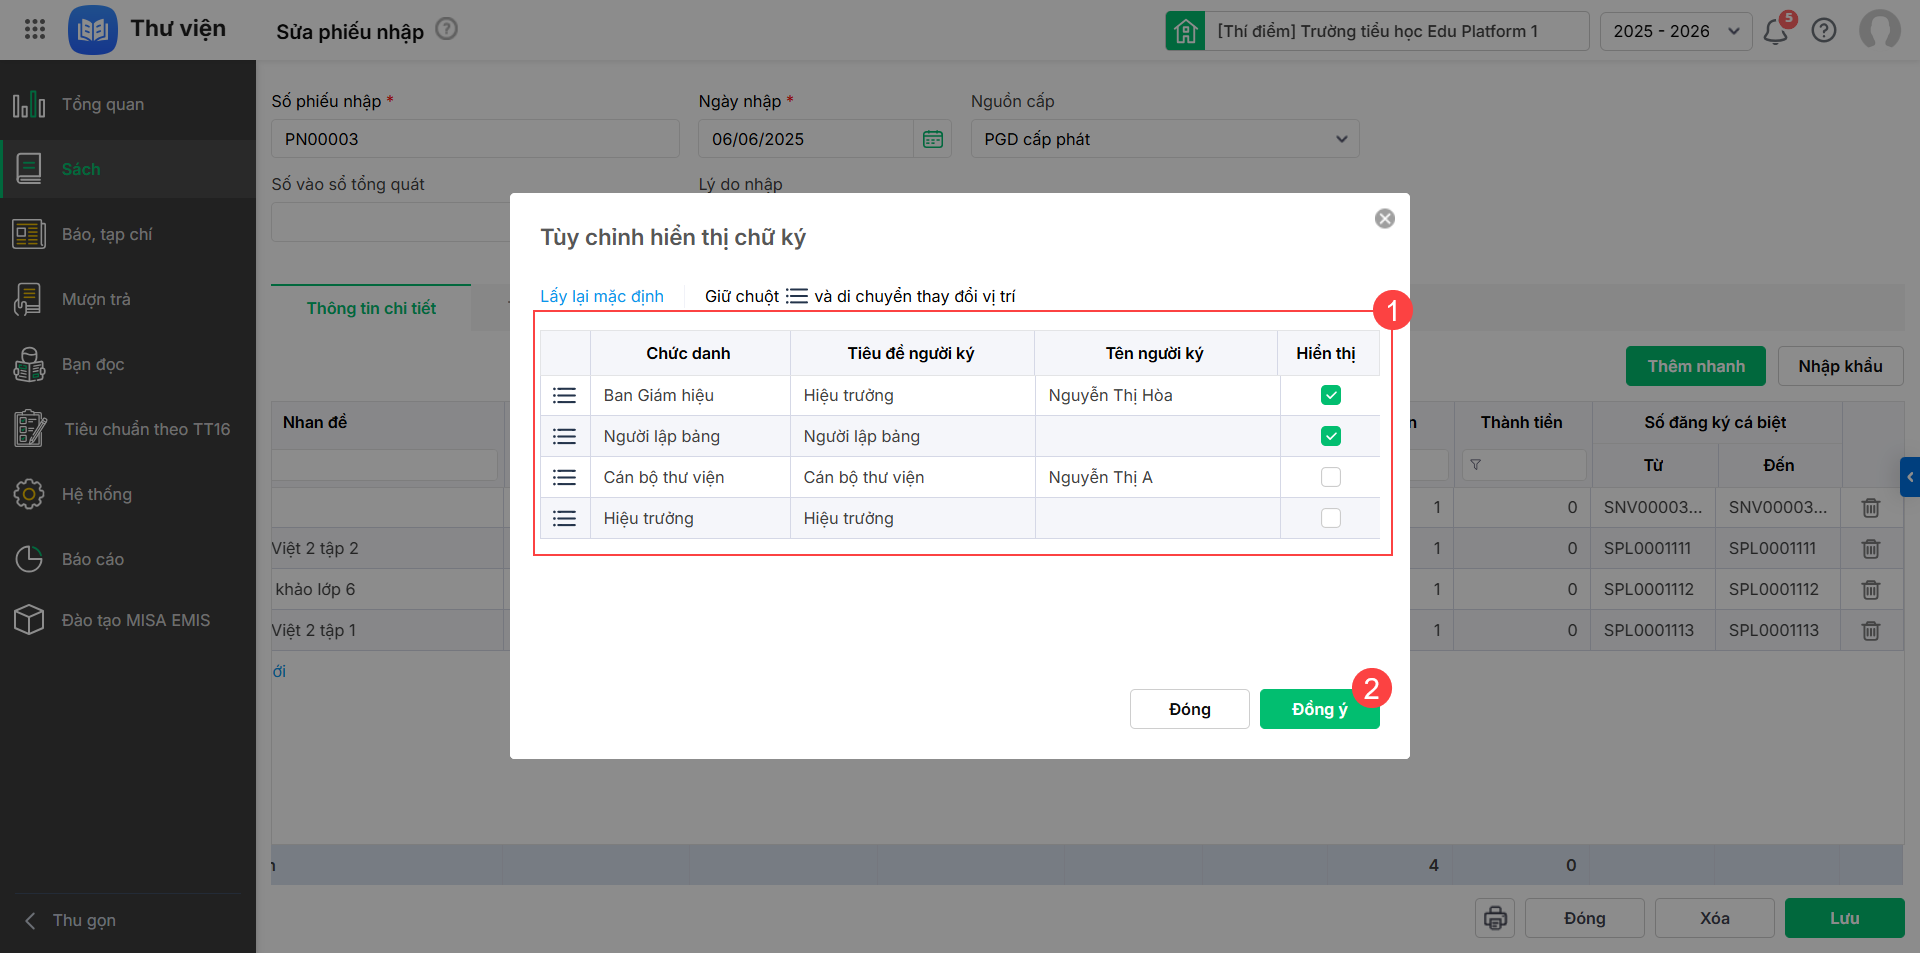Screen dimensions: 1920x953
Task: Open help icon beside Sửa phiếu nhập
Action: pyautogui.click(x=447, y=29)
